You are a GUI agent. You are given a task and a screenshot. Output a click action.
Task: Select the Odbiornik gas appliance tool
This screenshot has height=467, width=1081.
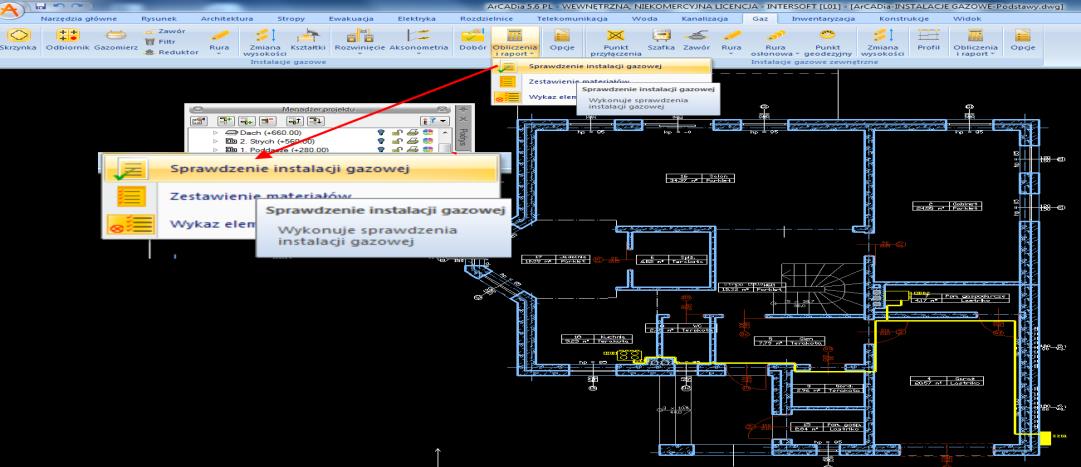pyautogui.click(x=67, y=39)
